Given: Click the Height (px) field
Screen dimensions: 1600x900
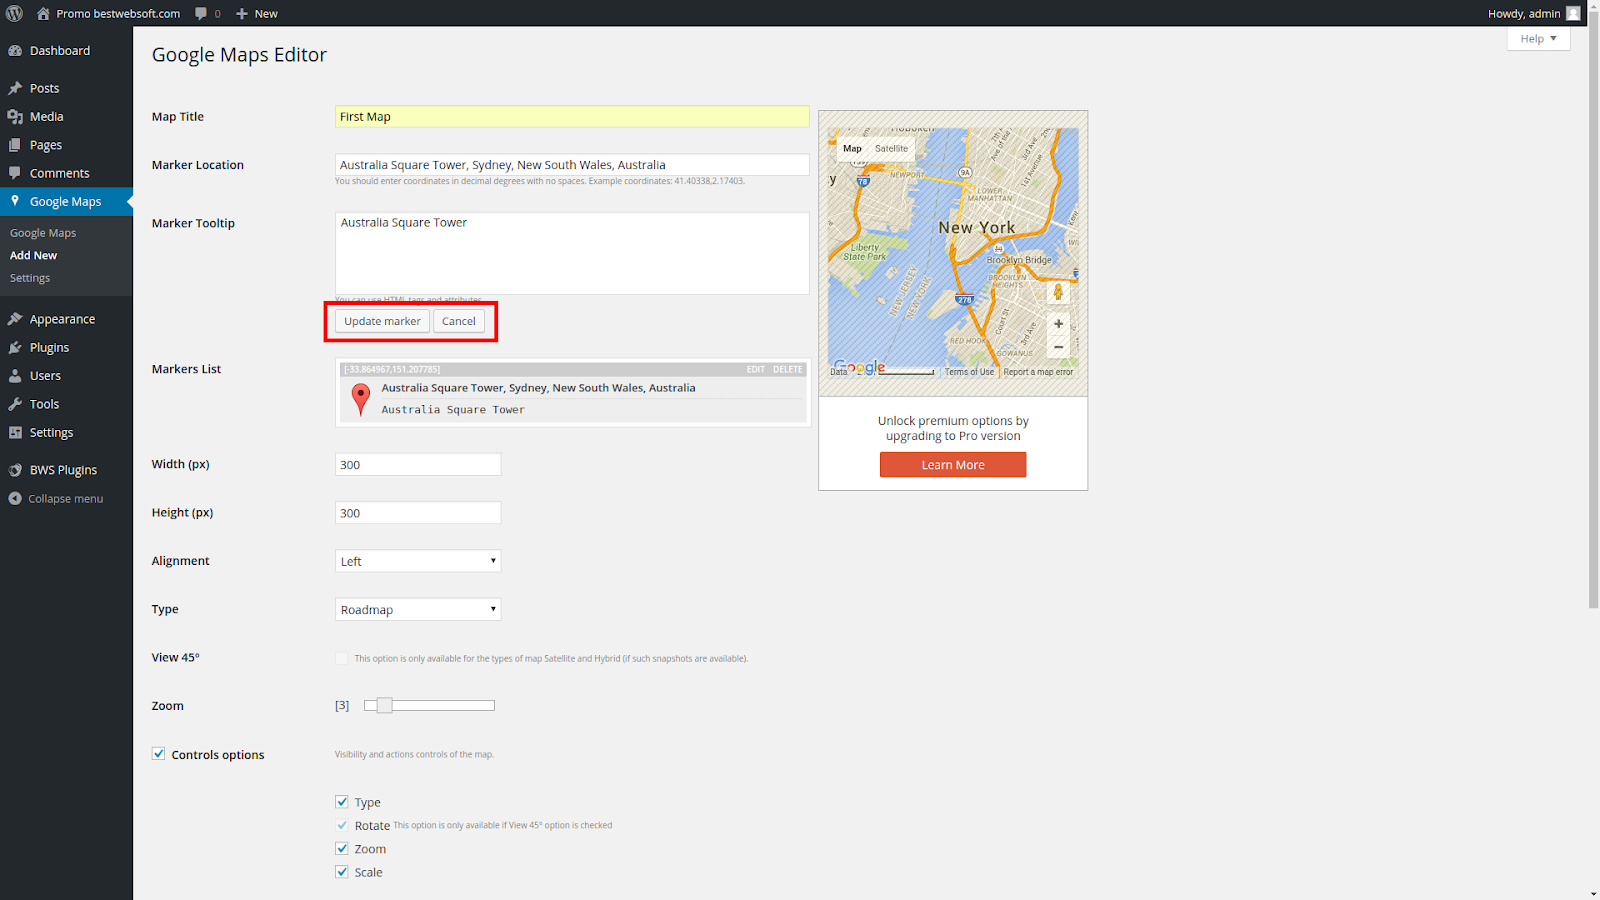Looking at the screenshot, I should pos(418,513).
